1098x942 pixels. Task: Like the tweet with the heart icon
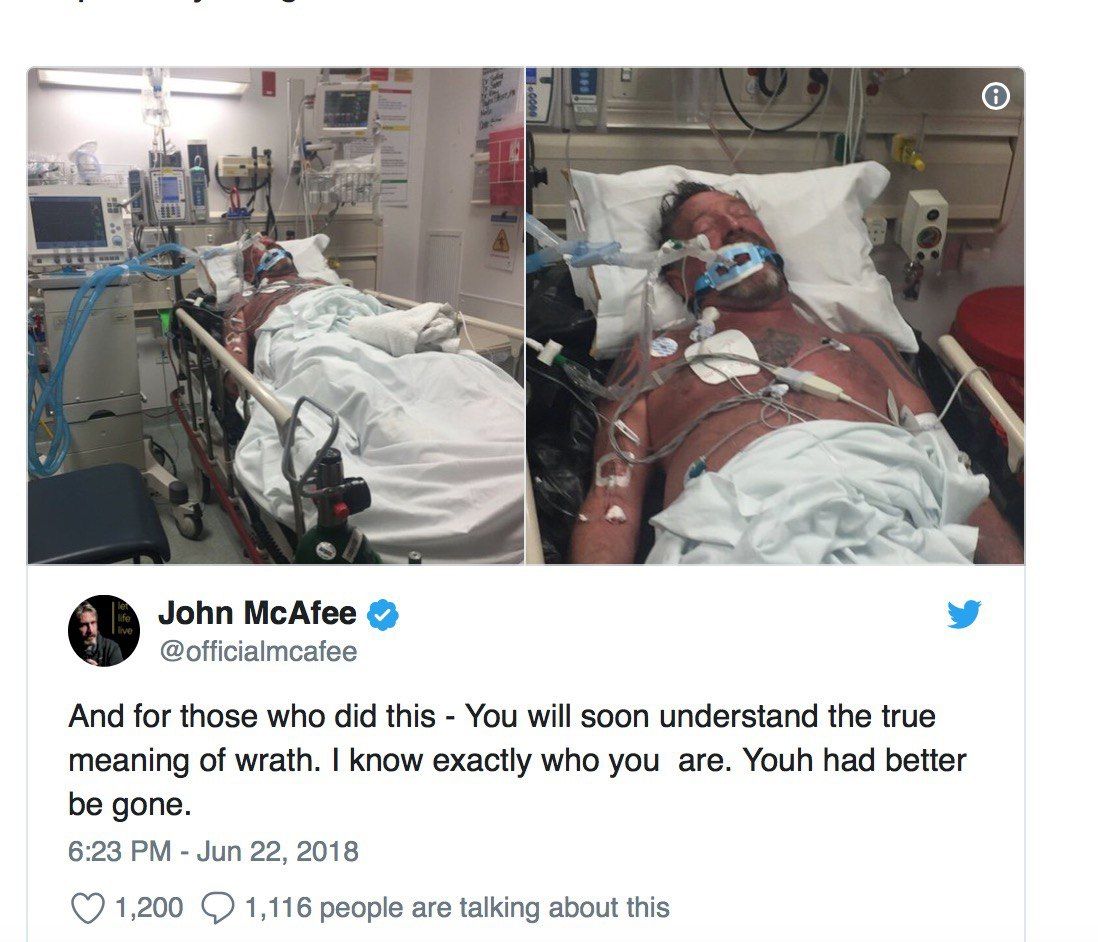(x=88, y=908)
